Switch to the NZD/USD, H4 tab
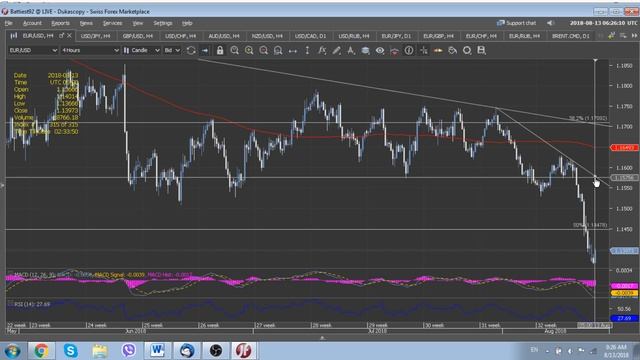This screenshot has height=360, width=640. click(267, 36)
